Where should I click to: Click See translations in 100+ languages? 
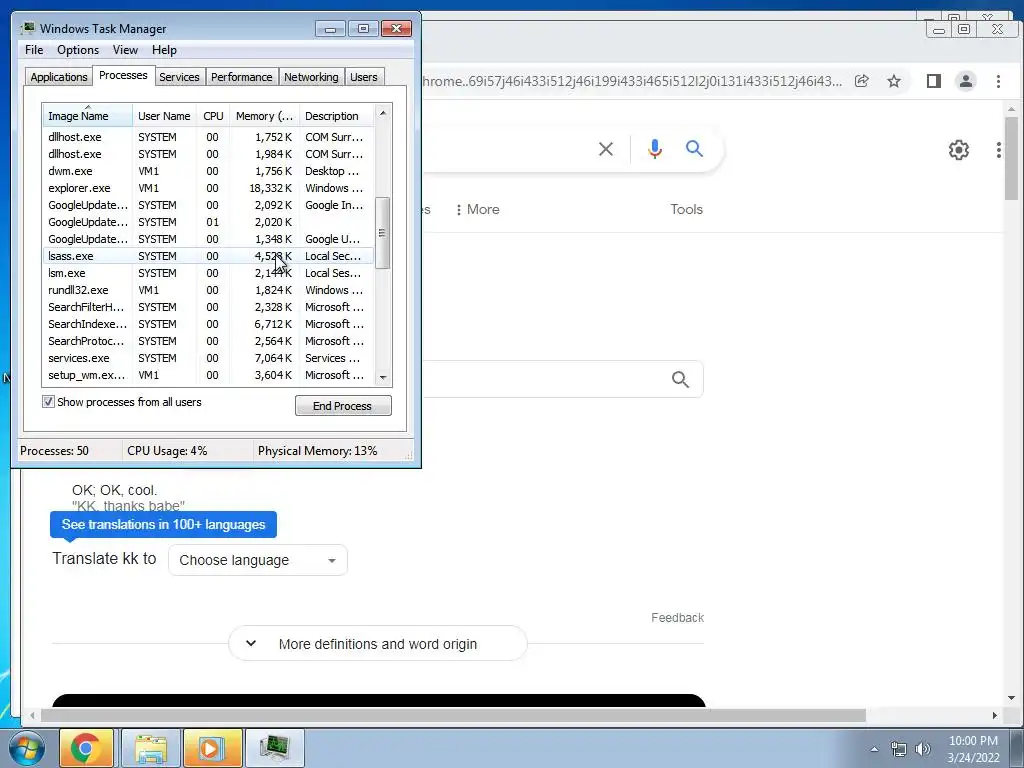(x=163, y=524)
